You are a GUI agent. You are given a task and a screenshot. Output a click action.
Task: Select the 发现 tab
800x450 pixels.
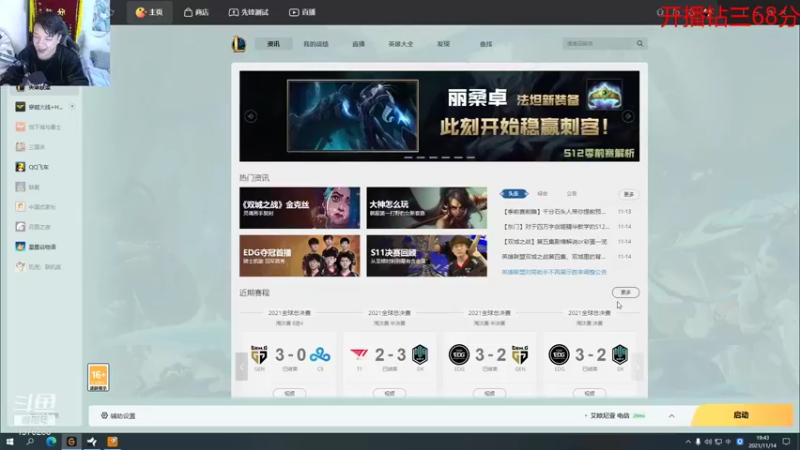click(x=443, y=44)
